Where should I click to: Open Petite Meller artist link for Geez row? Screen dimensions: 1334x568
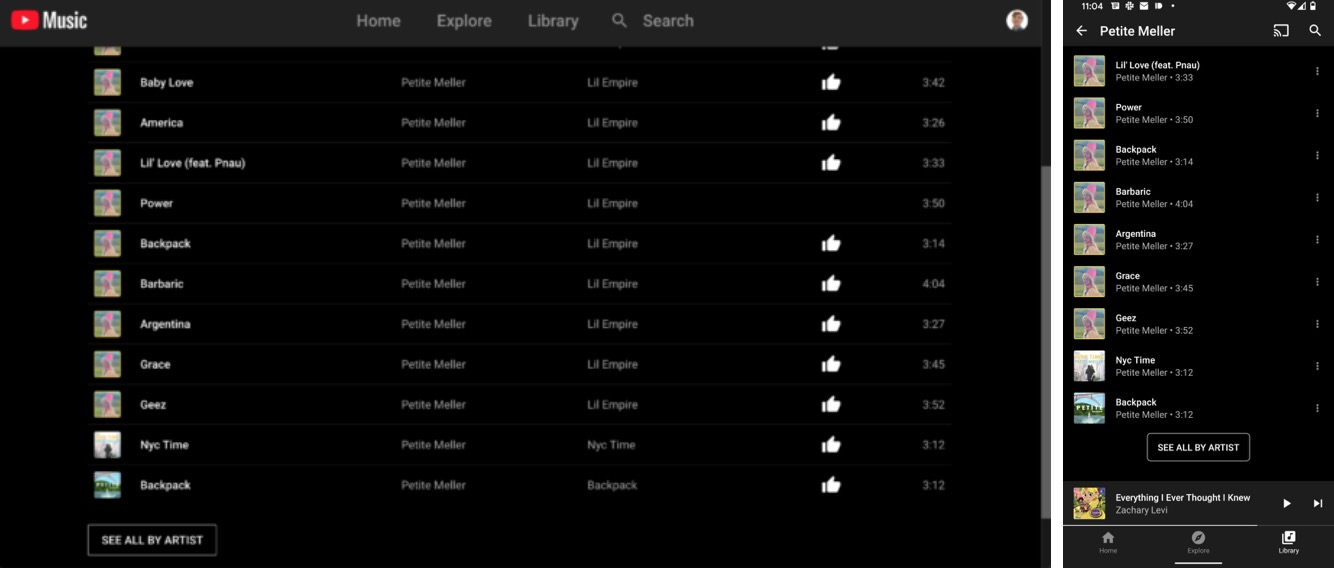coord(433,404)
